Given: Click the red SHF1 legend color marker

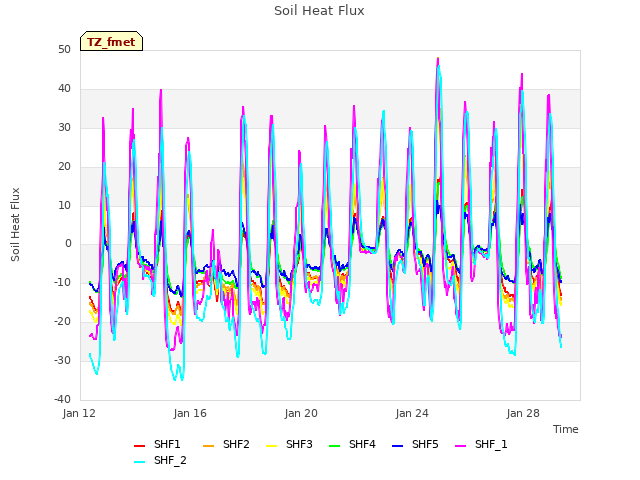Looking at the screenshot, I should pos(140,446).
